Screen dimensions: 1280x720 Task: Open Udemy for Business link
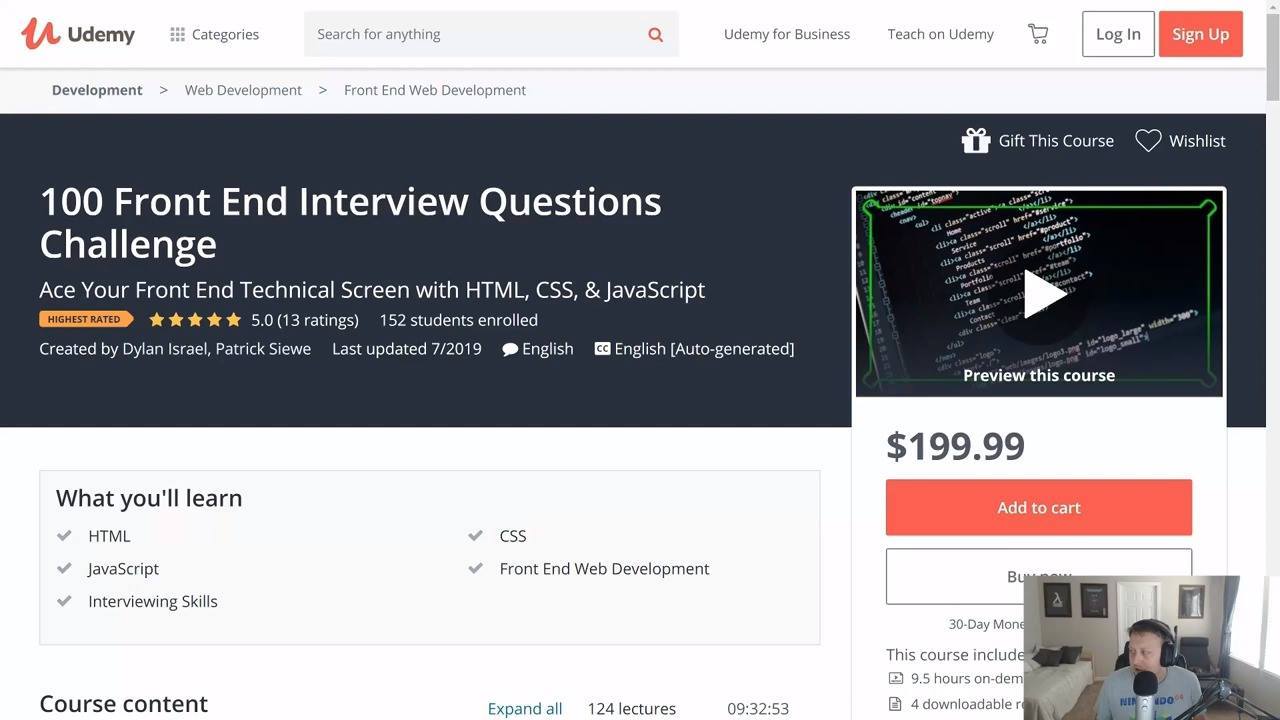[787, 34]
